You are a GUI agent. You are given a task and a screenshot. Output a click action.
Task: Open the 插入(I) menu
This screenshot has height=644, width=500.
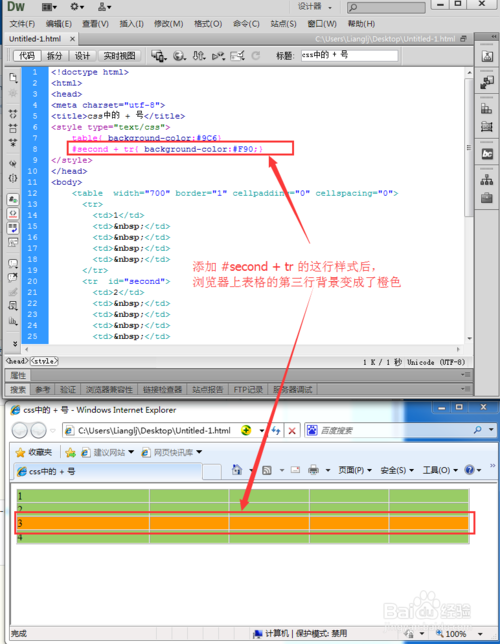coord(131,24)
